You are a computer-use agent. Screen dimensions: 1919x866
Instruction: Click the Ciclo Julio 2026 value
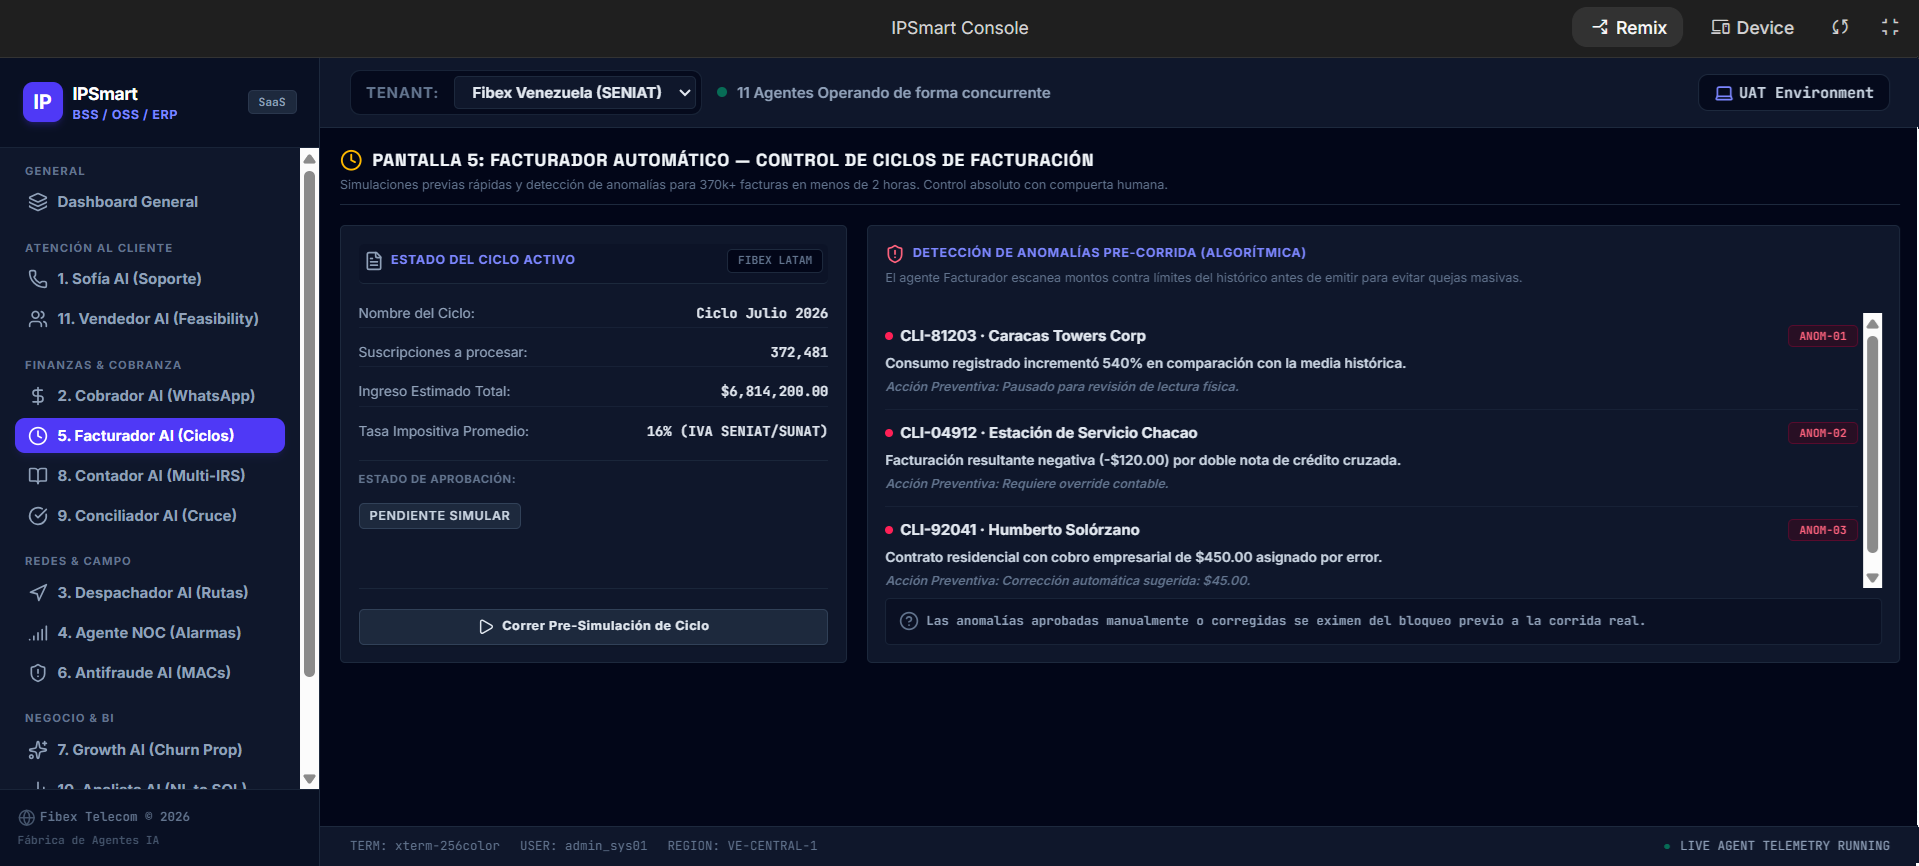click(x=762, y=314)
